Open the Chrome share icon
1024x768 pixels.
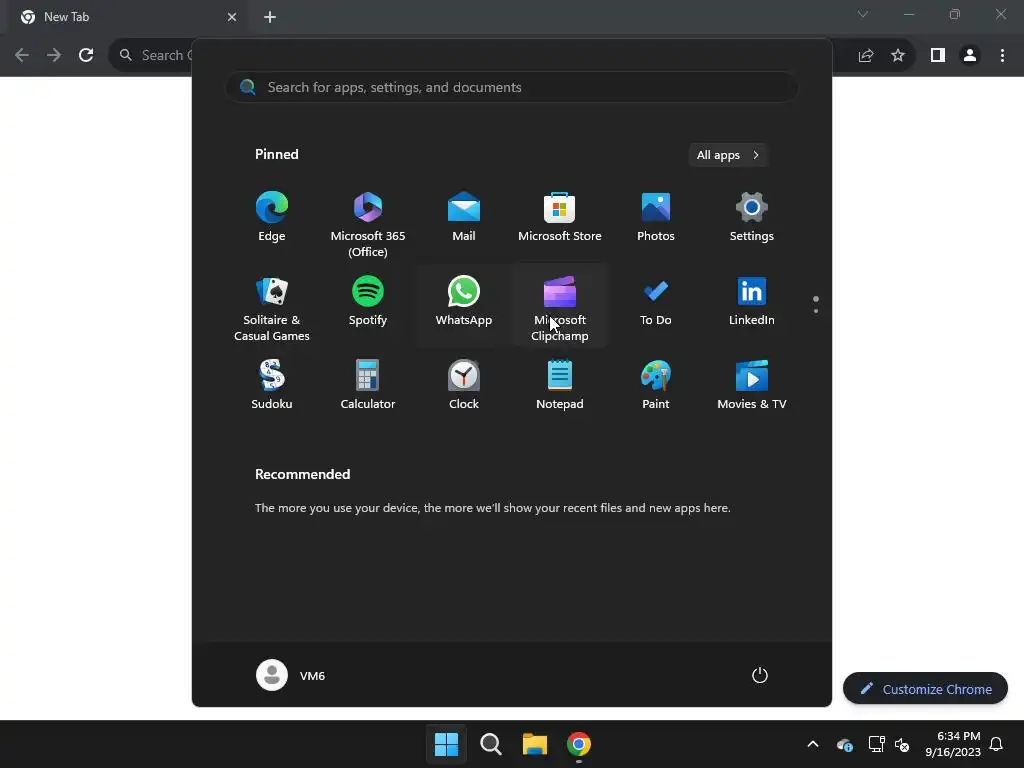click(865, 55)
